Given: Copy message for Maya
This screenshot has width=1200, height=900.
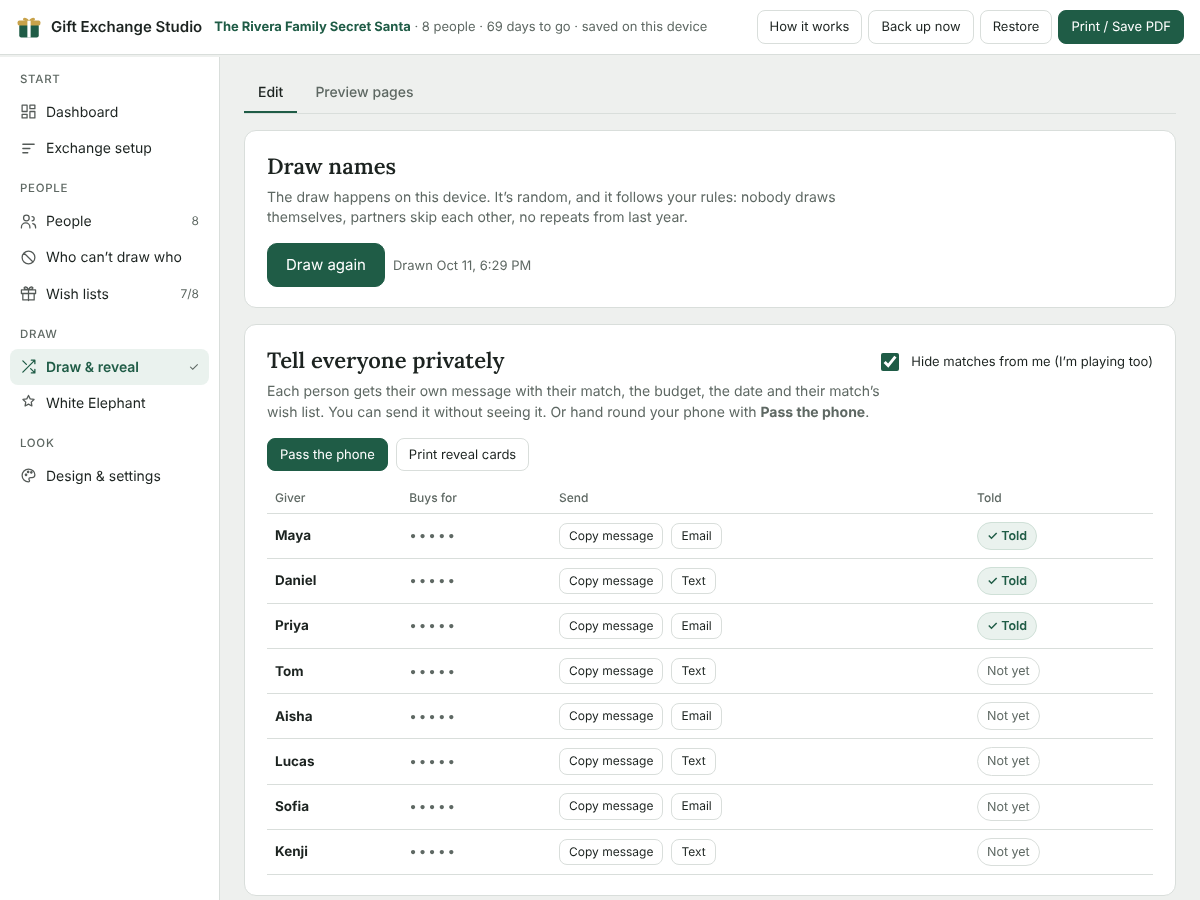Looking at the screenshot, I should (611, 536).
